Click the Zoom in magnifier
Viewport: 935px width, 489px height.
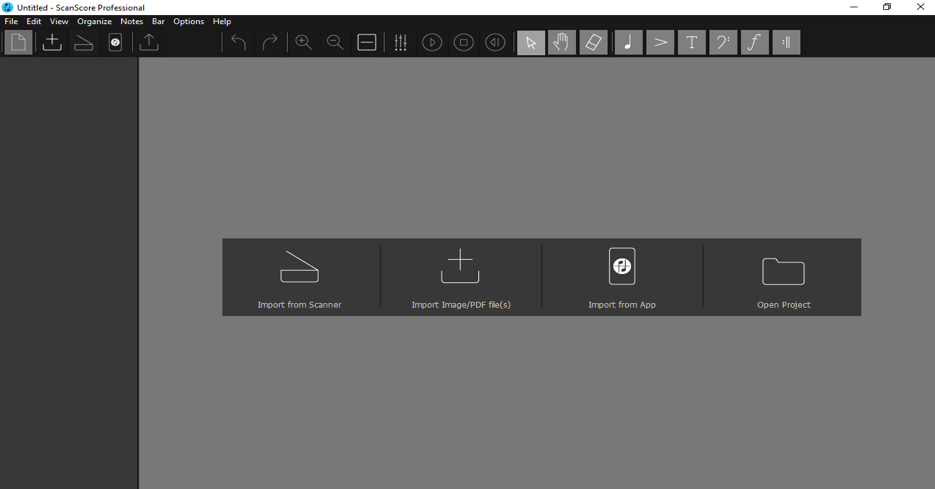click(304, 42)
